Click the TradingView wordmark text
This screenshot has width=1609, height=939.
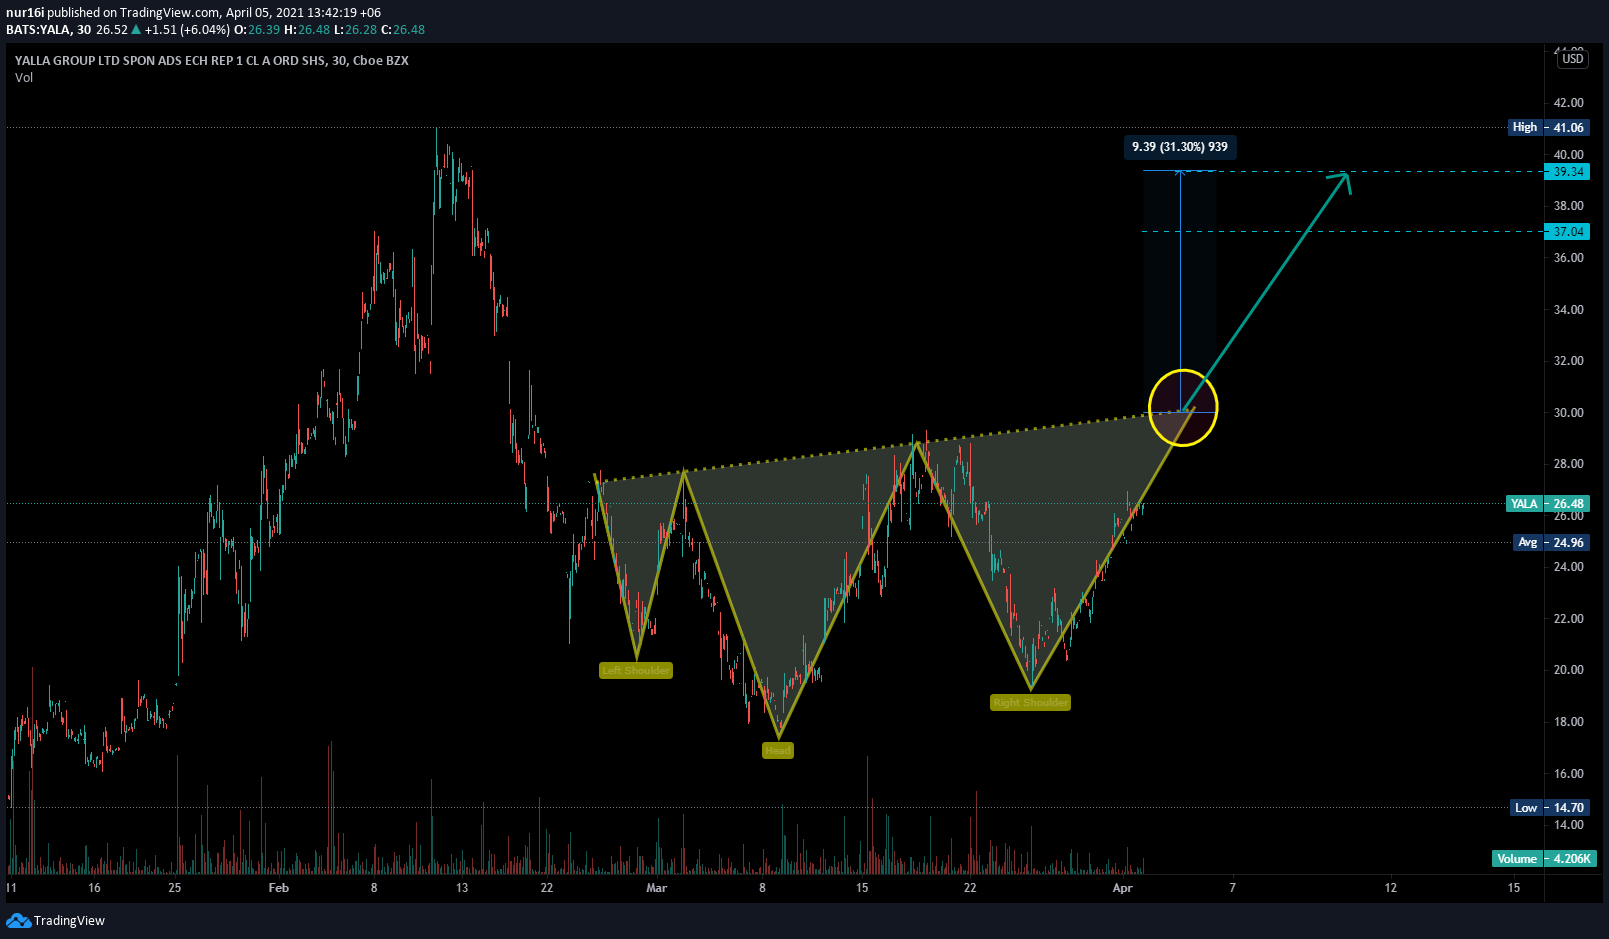69,920
